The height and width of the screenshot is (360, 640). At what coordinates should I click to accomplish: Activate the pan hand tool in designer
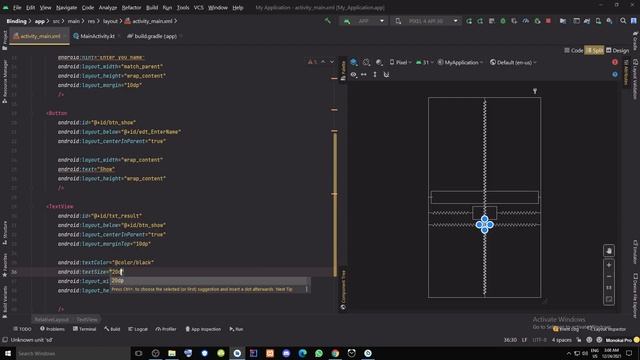(609, 251)
